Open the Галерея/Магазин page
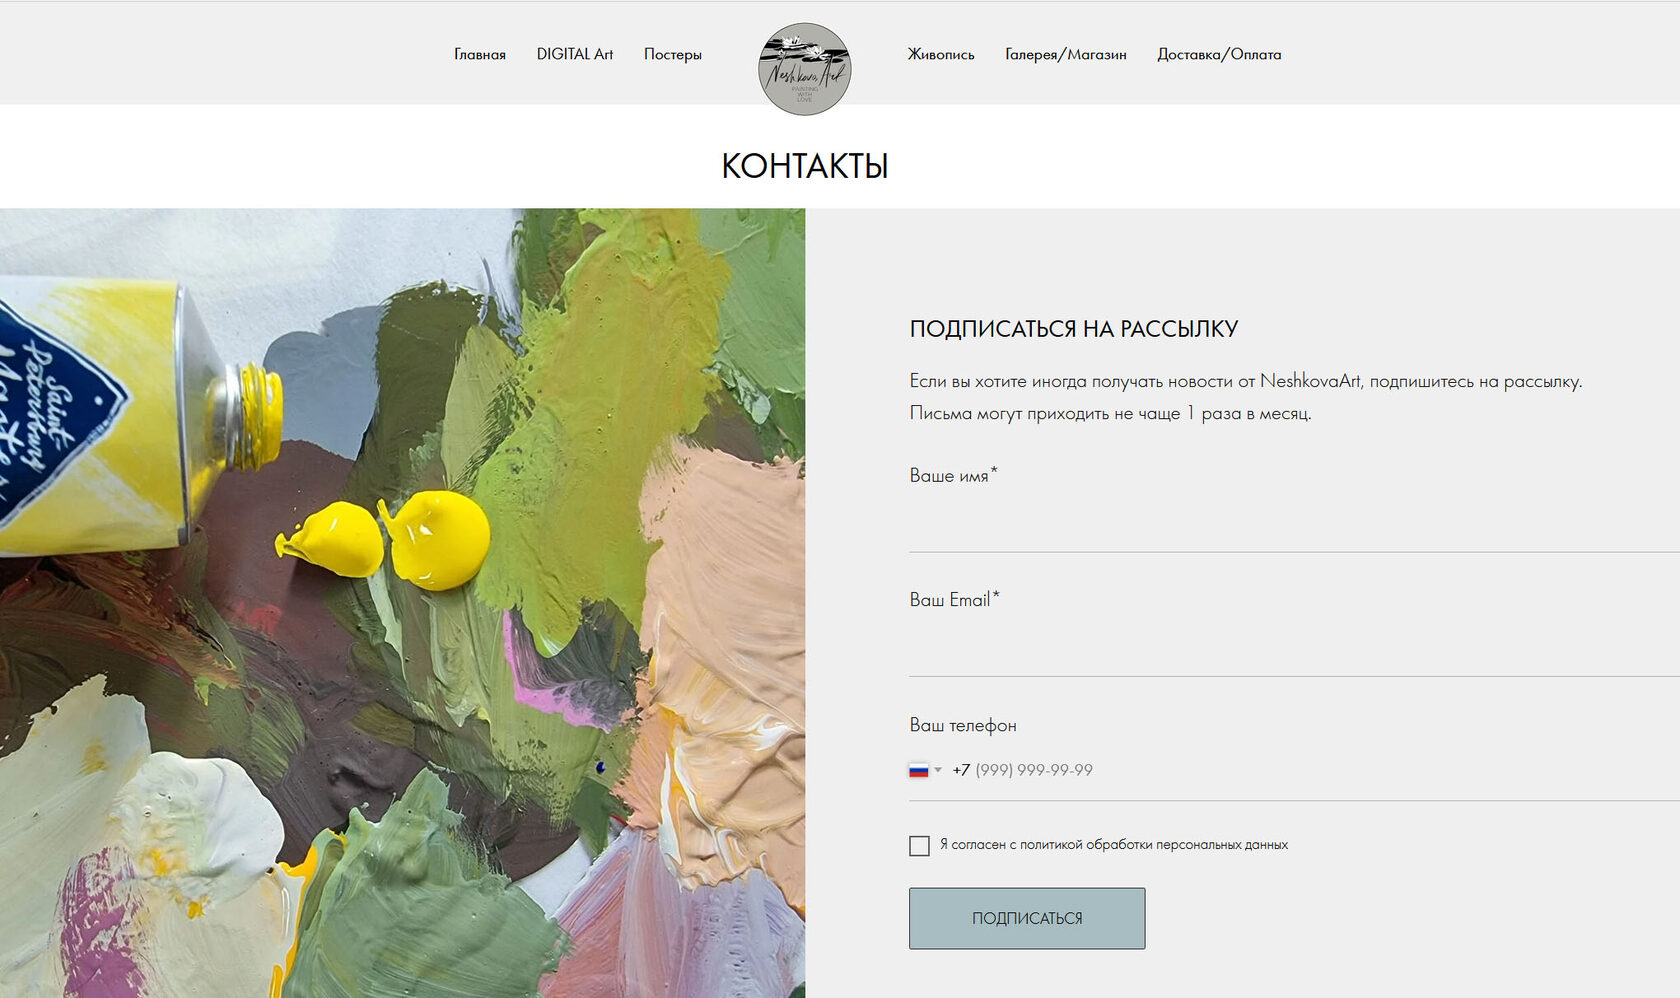Image resolution: width=1680 pixels, height=998 pixels. click(x=1066, y=54)
